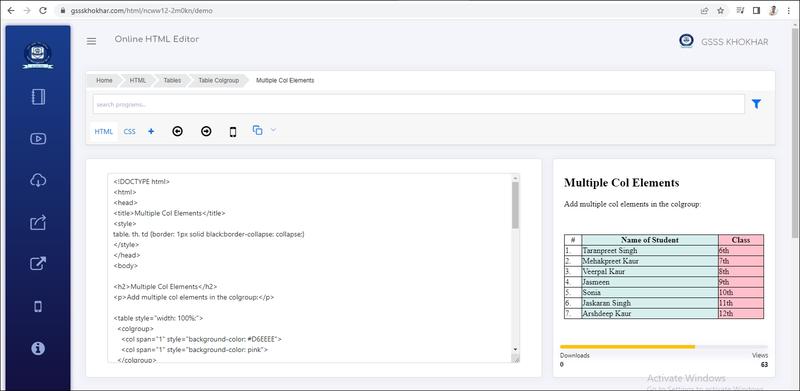Click the cloud download sidebar icon
Viewport: 800px width, 391px height.
coord(38,180)
